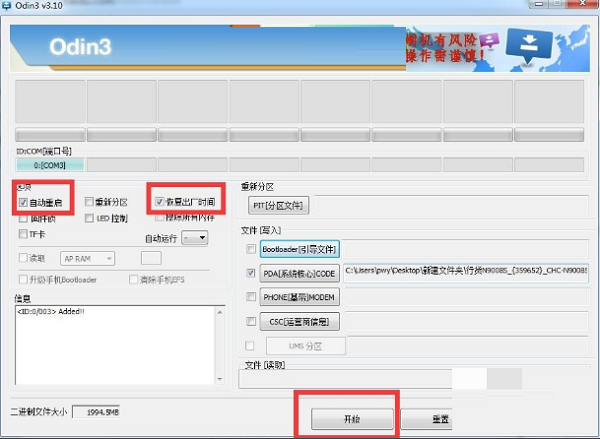Open the 自动运行 dropdown
600x439 pixels.
(x=195, y=237)
